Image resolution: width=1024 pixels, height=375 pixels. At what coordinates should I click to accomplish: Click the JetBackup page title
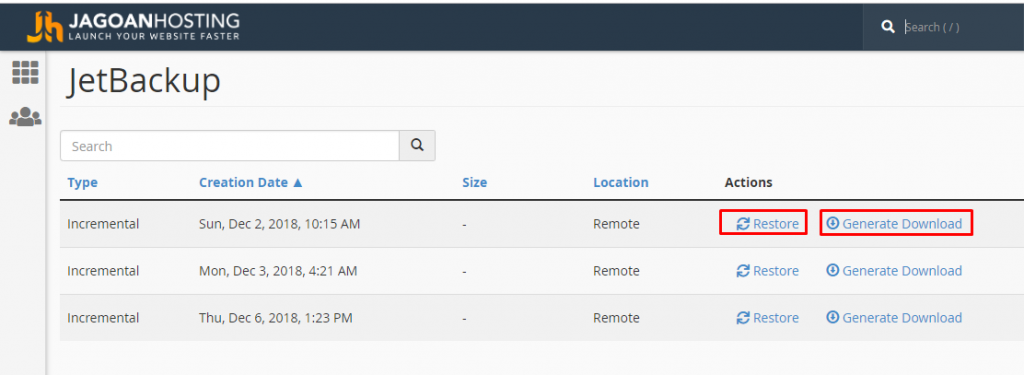[144, 82]
